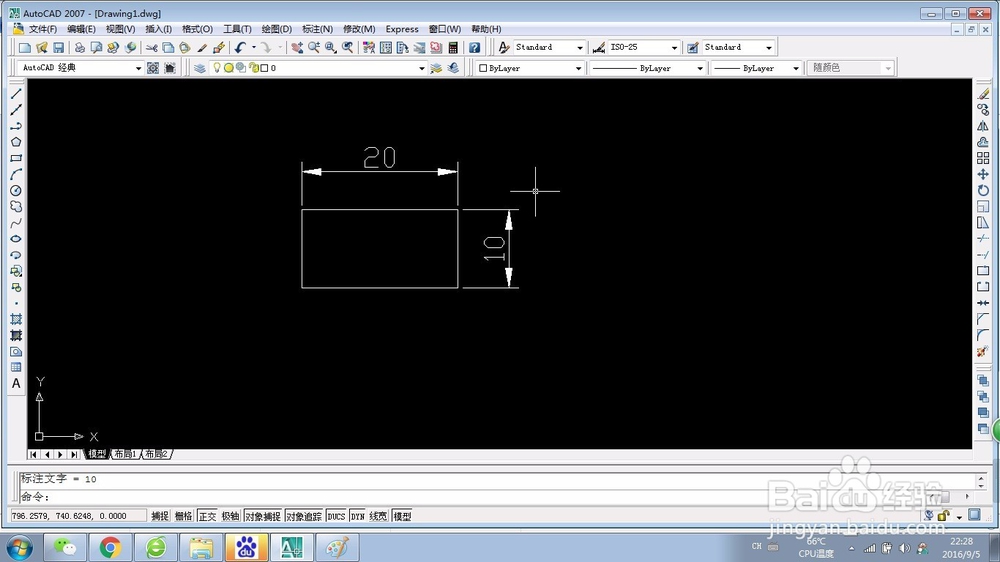Select the Arc tool
The image size is (1000, 562).
[16, 174]
